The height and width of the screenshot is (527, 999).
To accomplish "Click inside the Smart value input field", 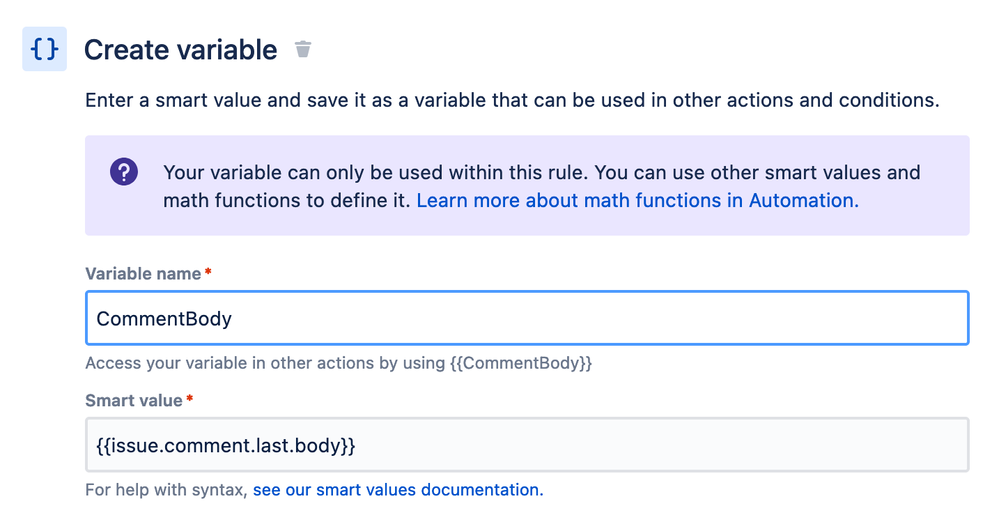I will pyautogui.click(x=600, y=444).
